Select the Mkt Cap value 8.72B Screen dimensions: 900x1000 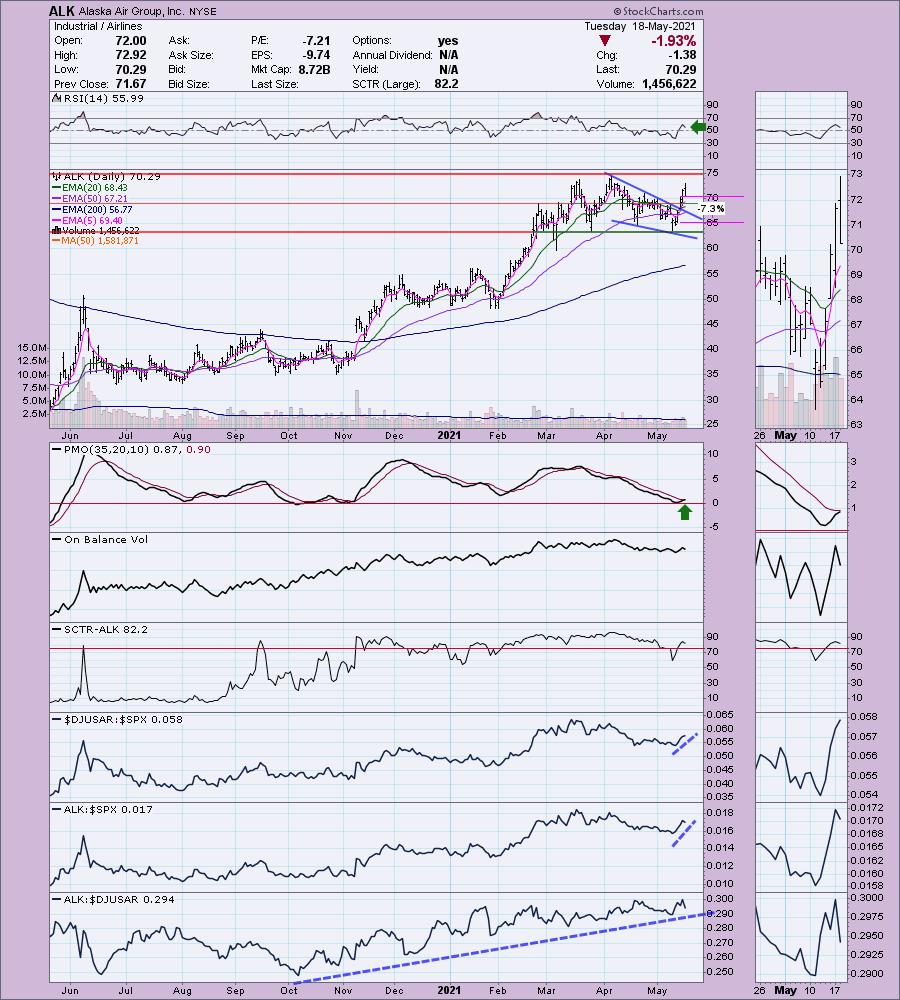click(314, 70)
